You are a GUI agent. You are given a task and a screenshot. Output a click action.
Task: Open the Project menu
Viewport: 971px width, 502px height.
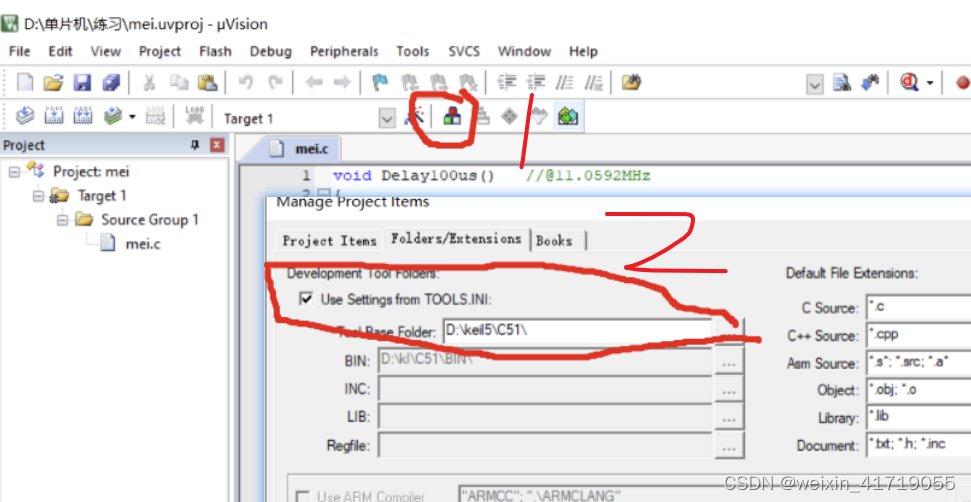[160, 51]
